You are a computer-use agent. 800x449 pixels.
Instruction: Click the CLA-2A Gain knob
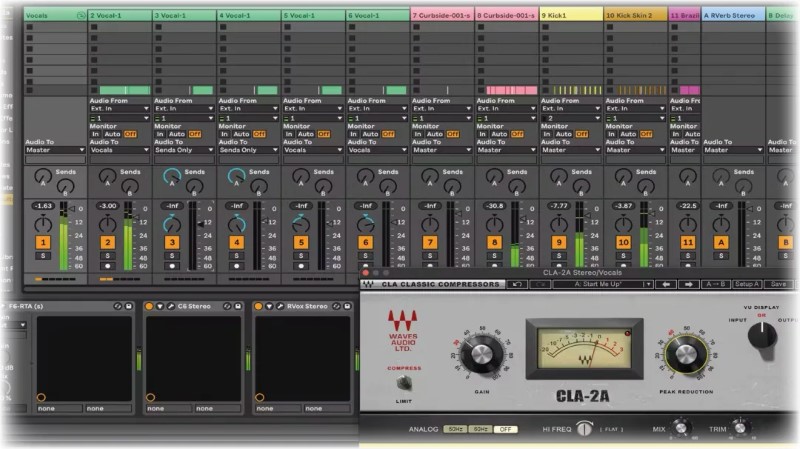pyautogui.click(x=481, y=354)
